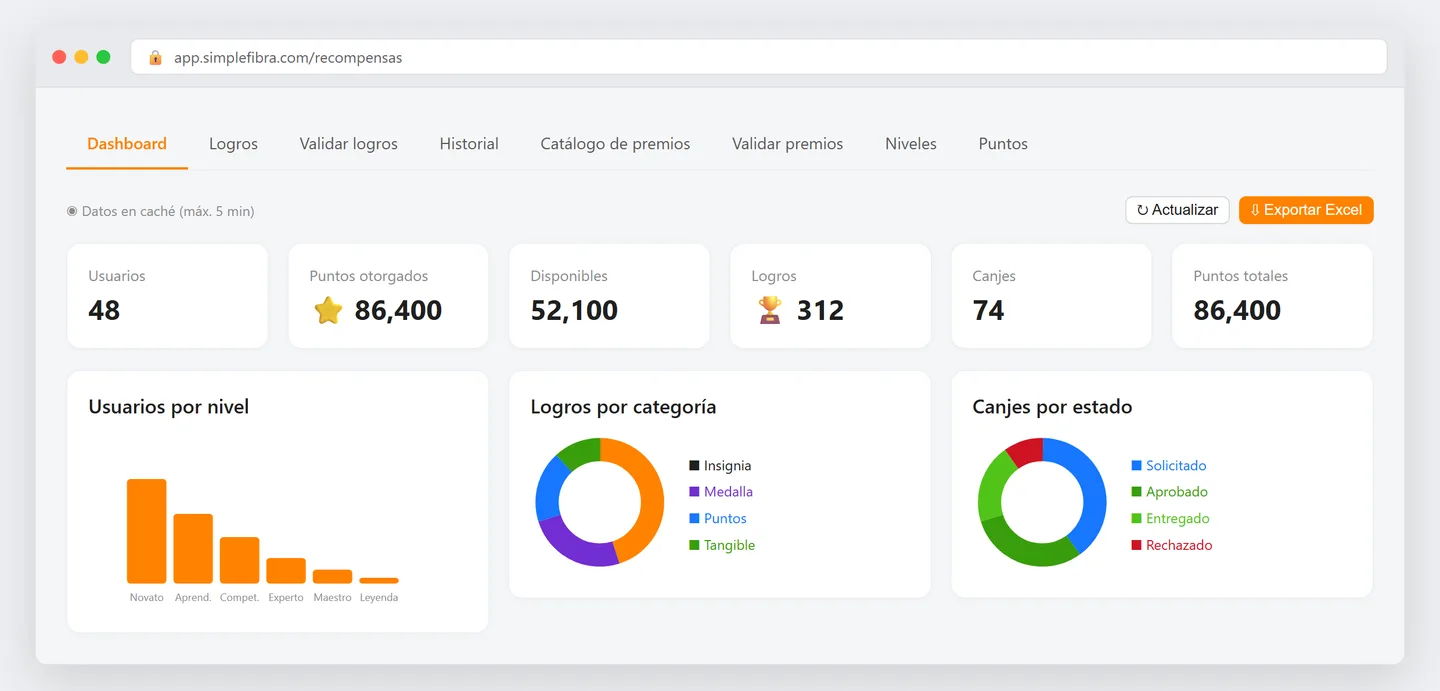This screenshot has width=1440, height=691.
Task: Click the star icon beside 86,400
Action: [328, 311]
